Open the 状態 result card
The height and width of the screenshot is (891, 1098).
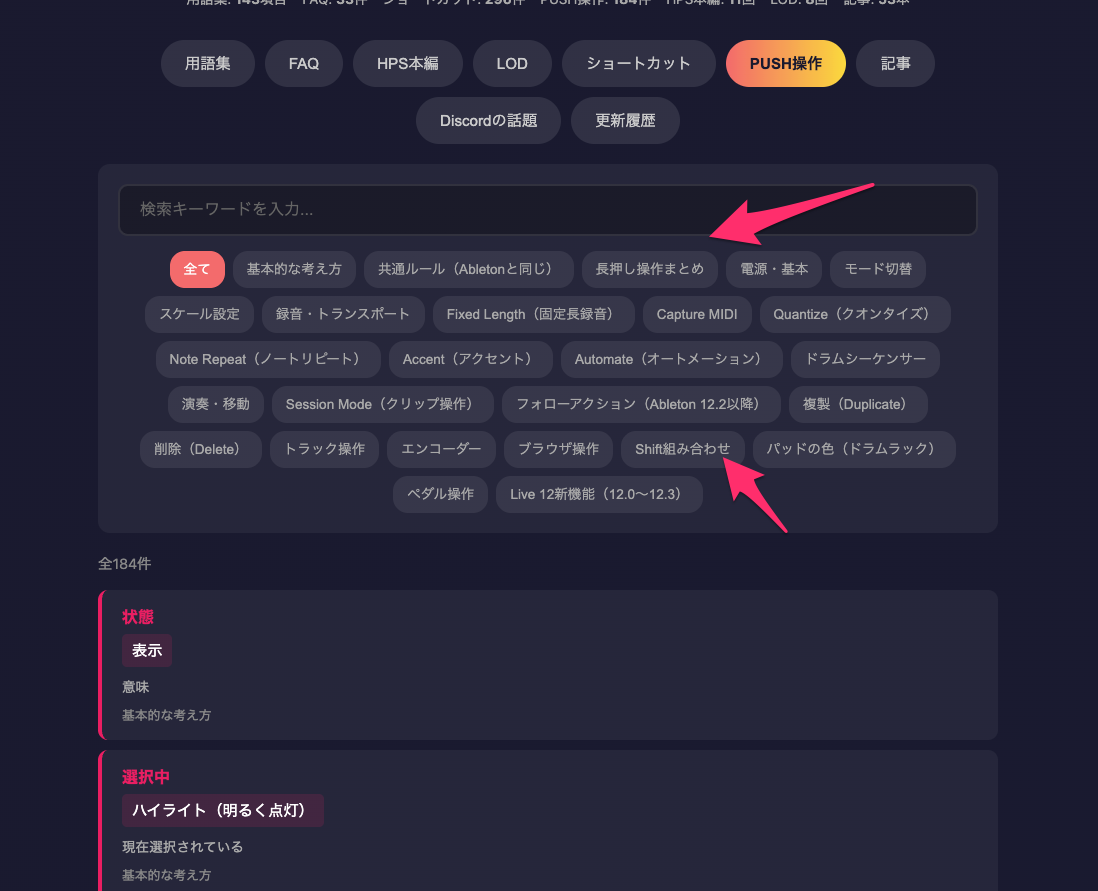pyautogui.click(x=548, y=665)
